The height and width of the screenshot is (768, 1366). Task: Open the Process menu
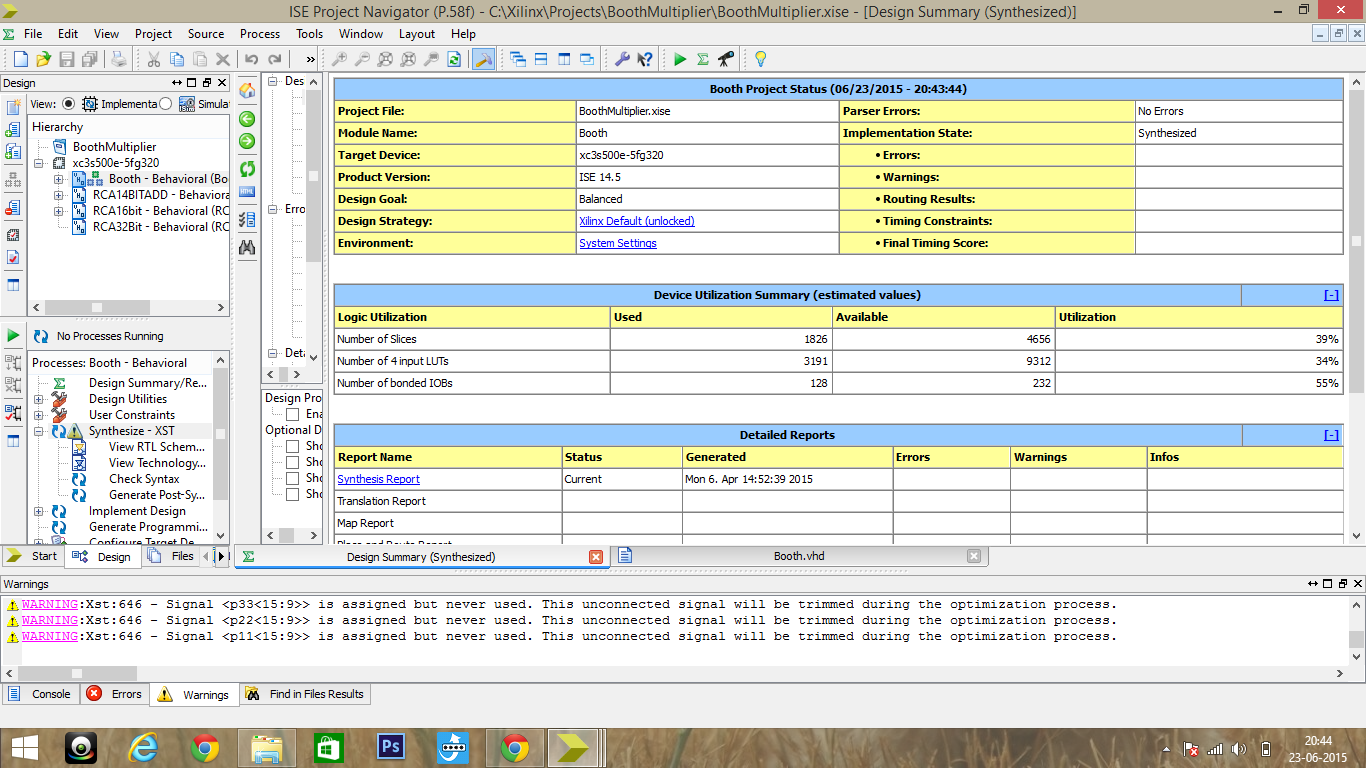coord(259,33)
